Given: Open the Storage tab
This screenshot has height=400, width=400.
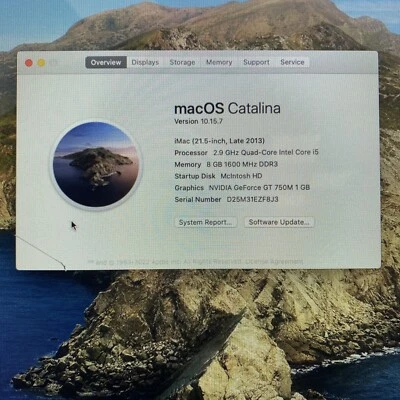Looking at the screenshot, I should [182, 62].
